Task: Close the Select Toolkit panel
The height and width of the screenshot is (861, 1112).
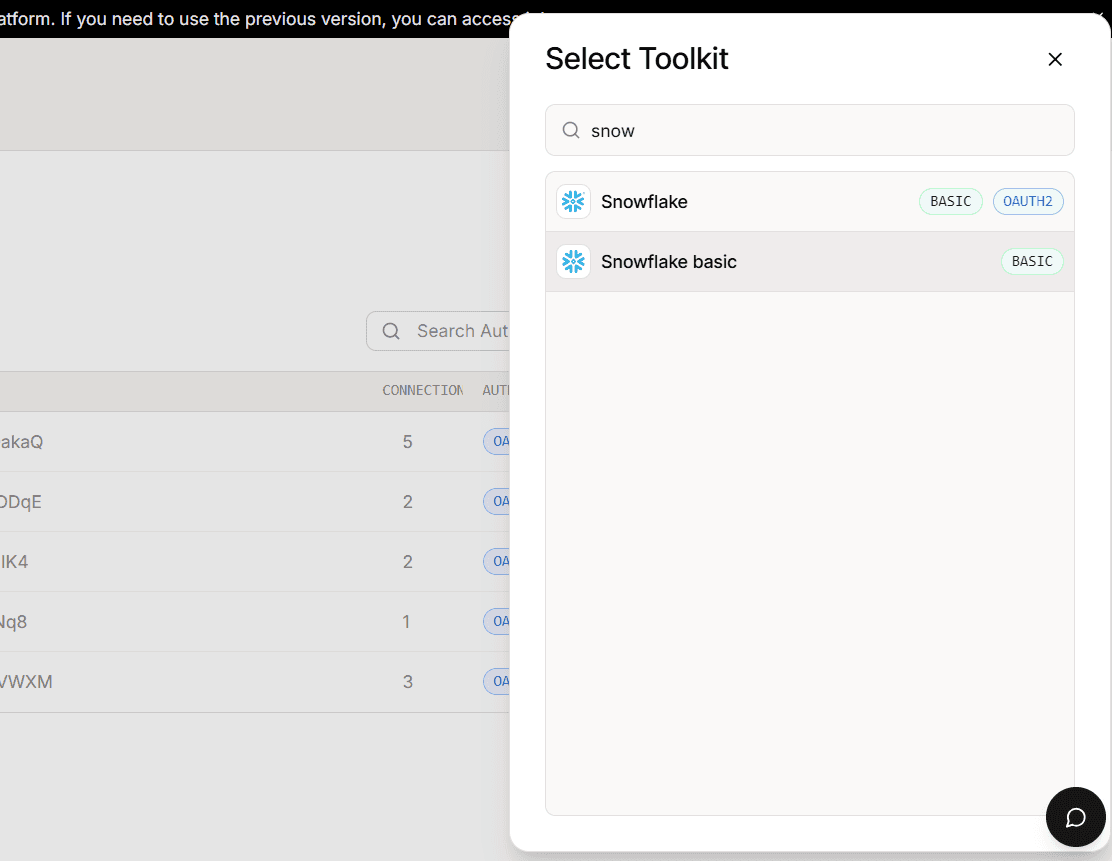Action: pos(1055,60)
